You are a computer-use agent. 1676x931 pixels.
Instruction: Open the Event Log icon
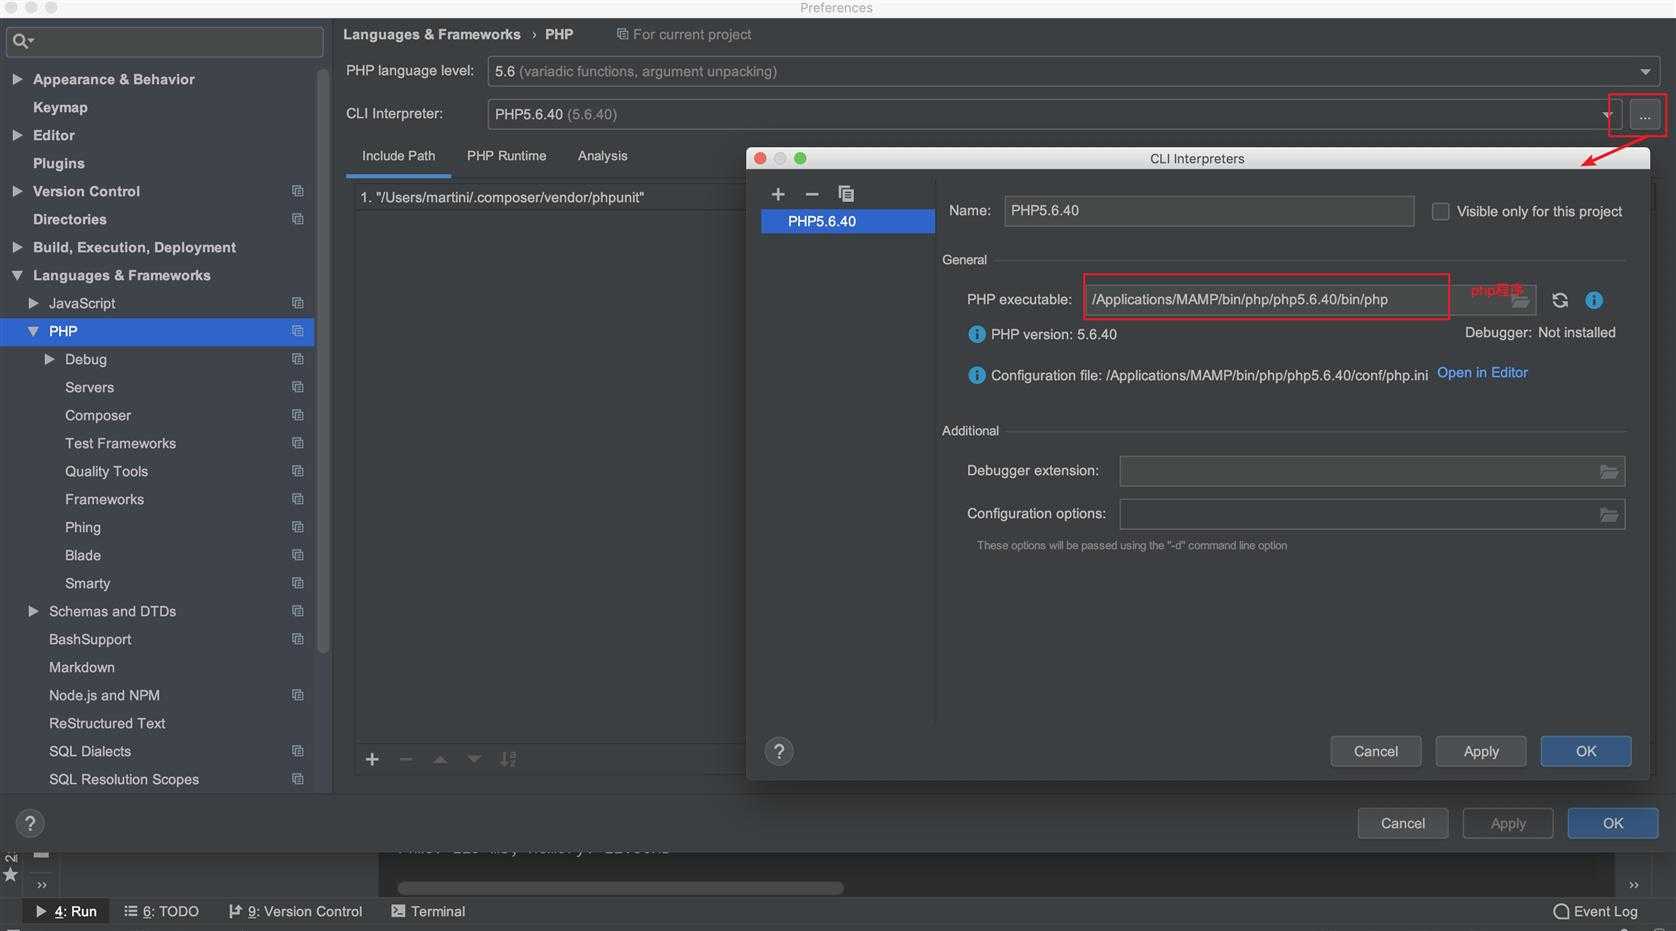coord(1561,911)
